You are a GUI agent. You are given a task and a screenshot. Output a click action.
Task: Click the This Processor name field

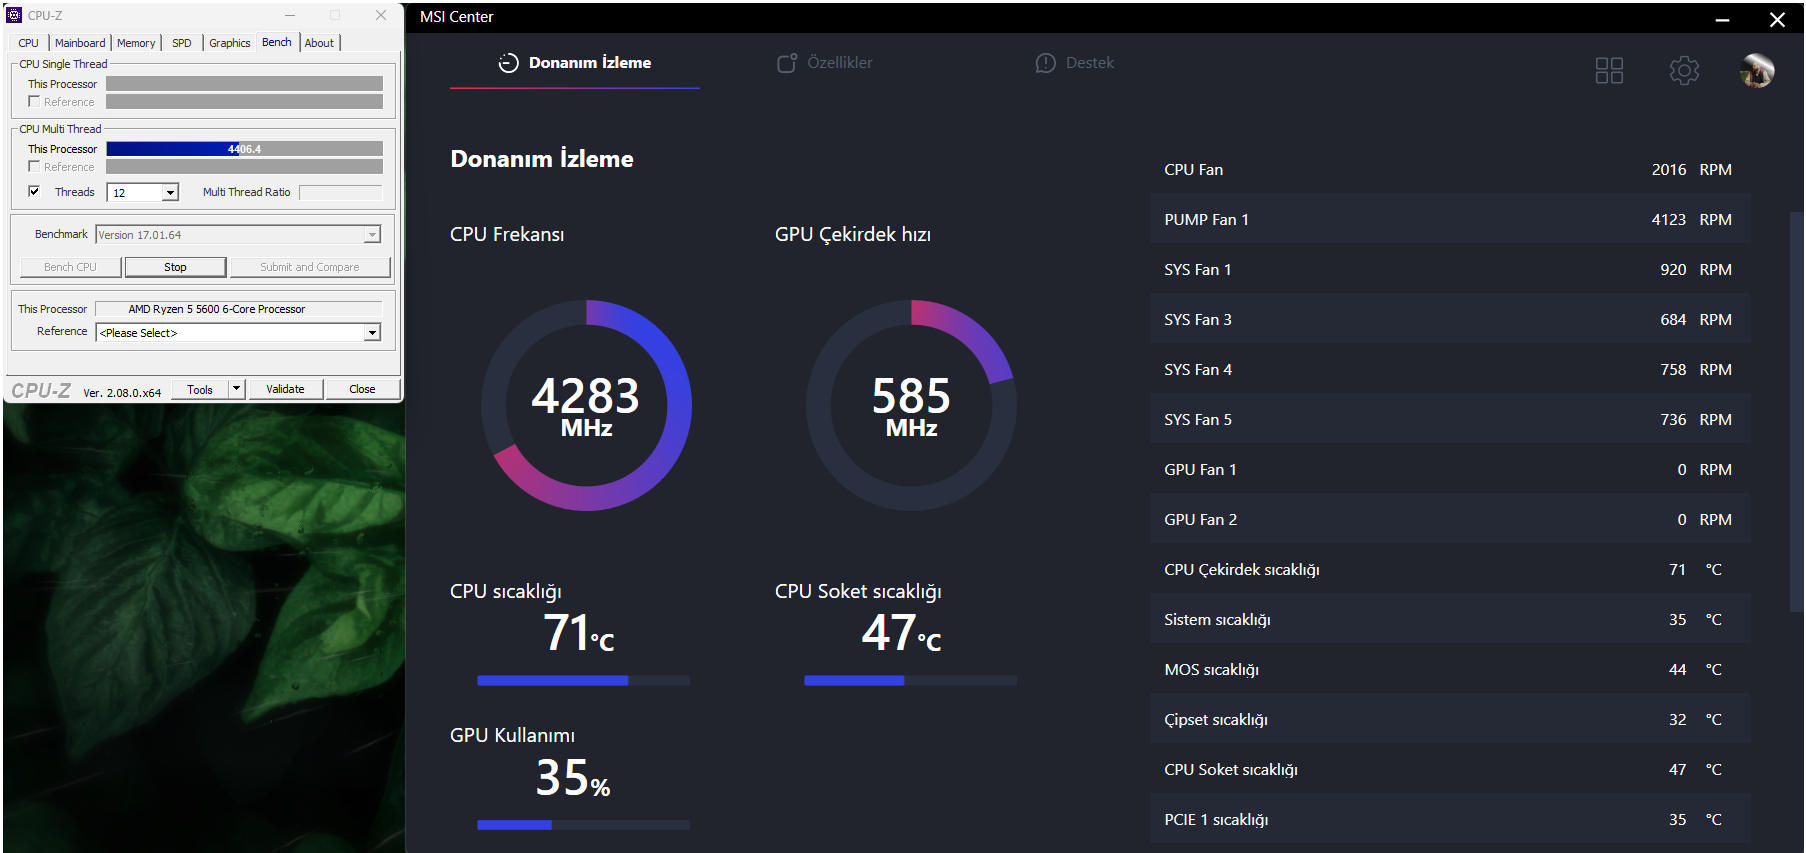[238, 308]
